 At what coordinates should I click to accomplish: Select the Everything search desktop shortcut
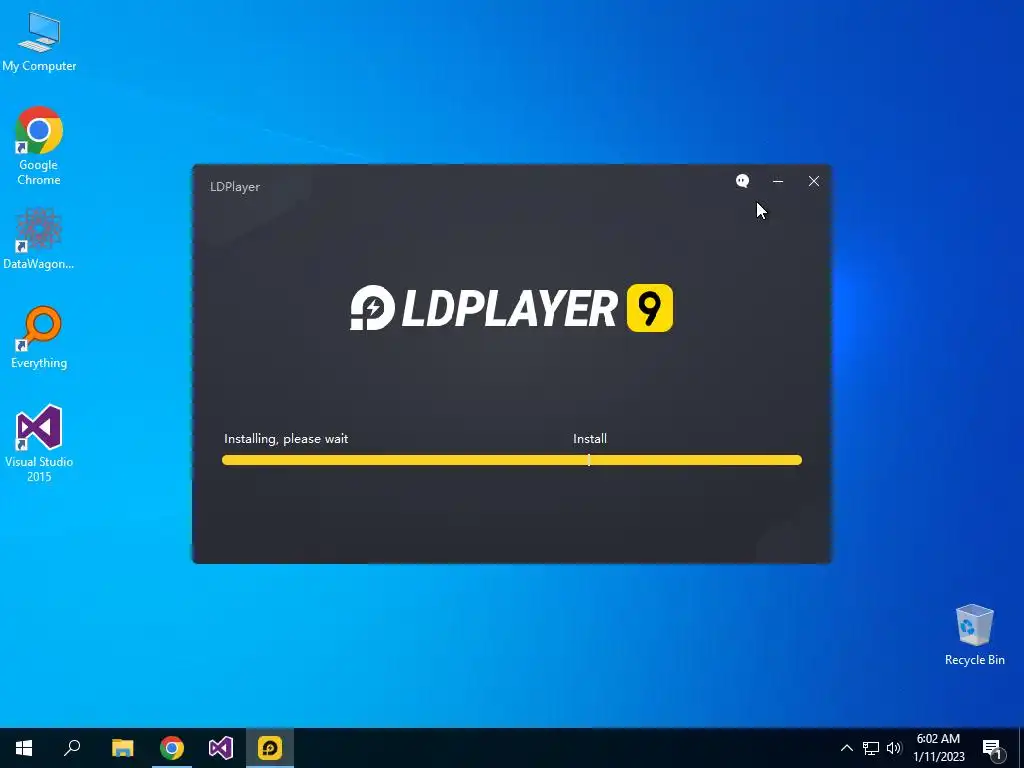coord(39,338)
